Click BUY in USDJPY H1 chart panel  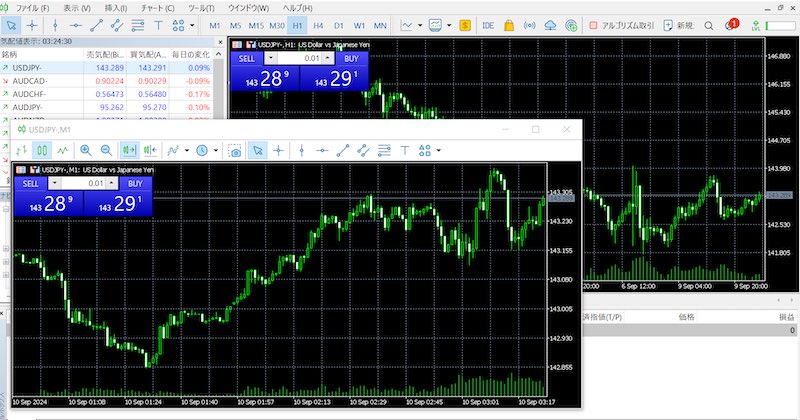pos(352,59)
